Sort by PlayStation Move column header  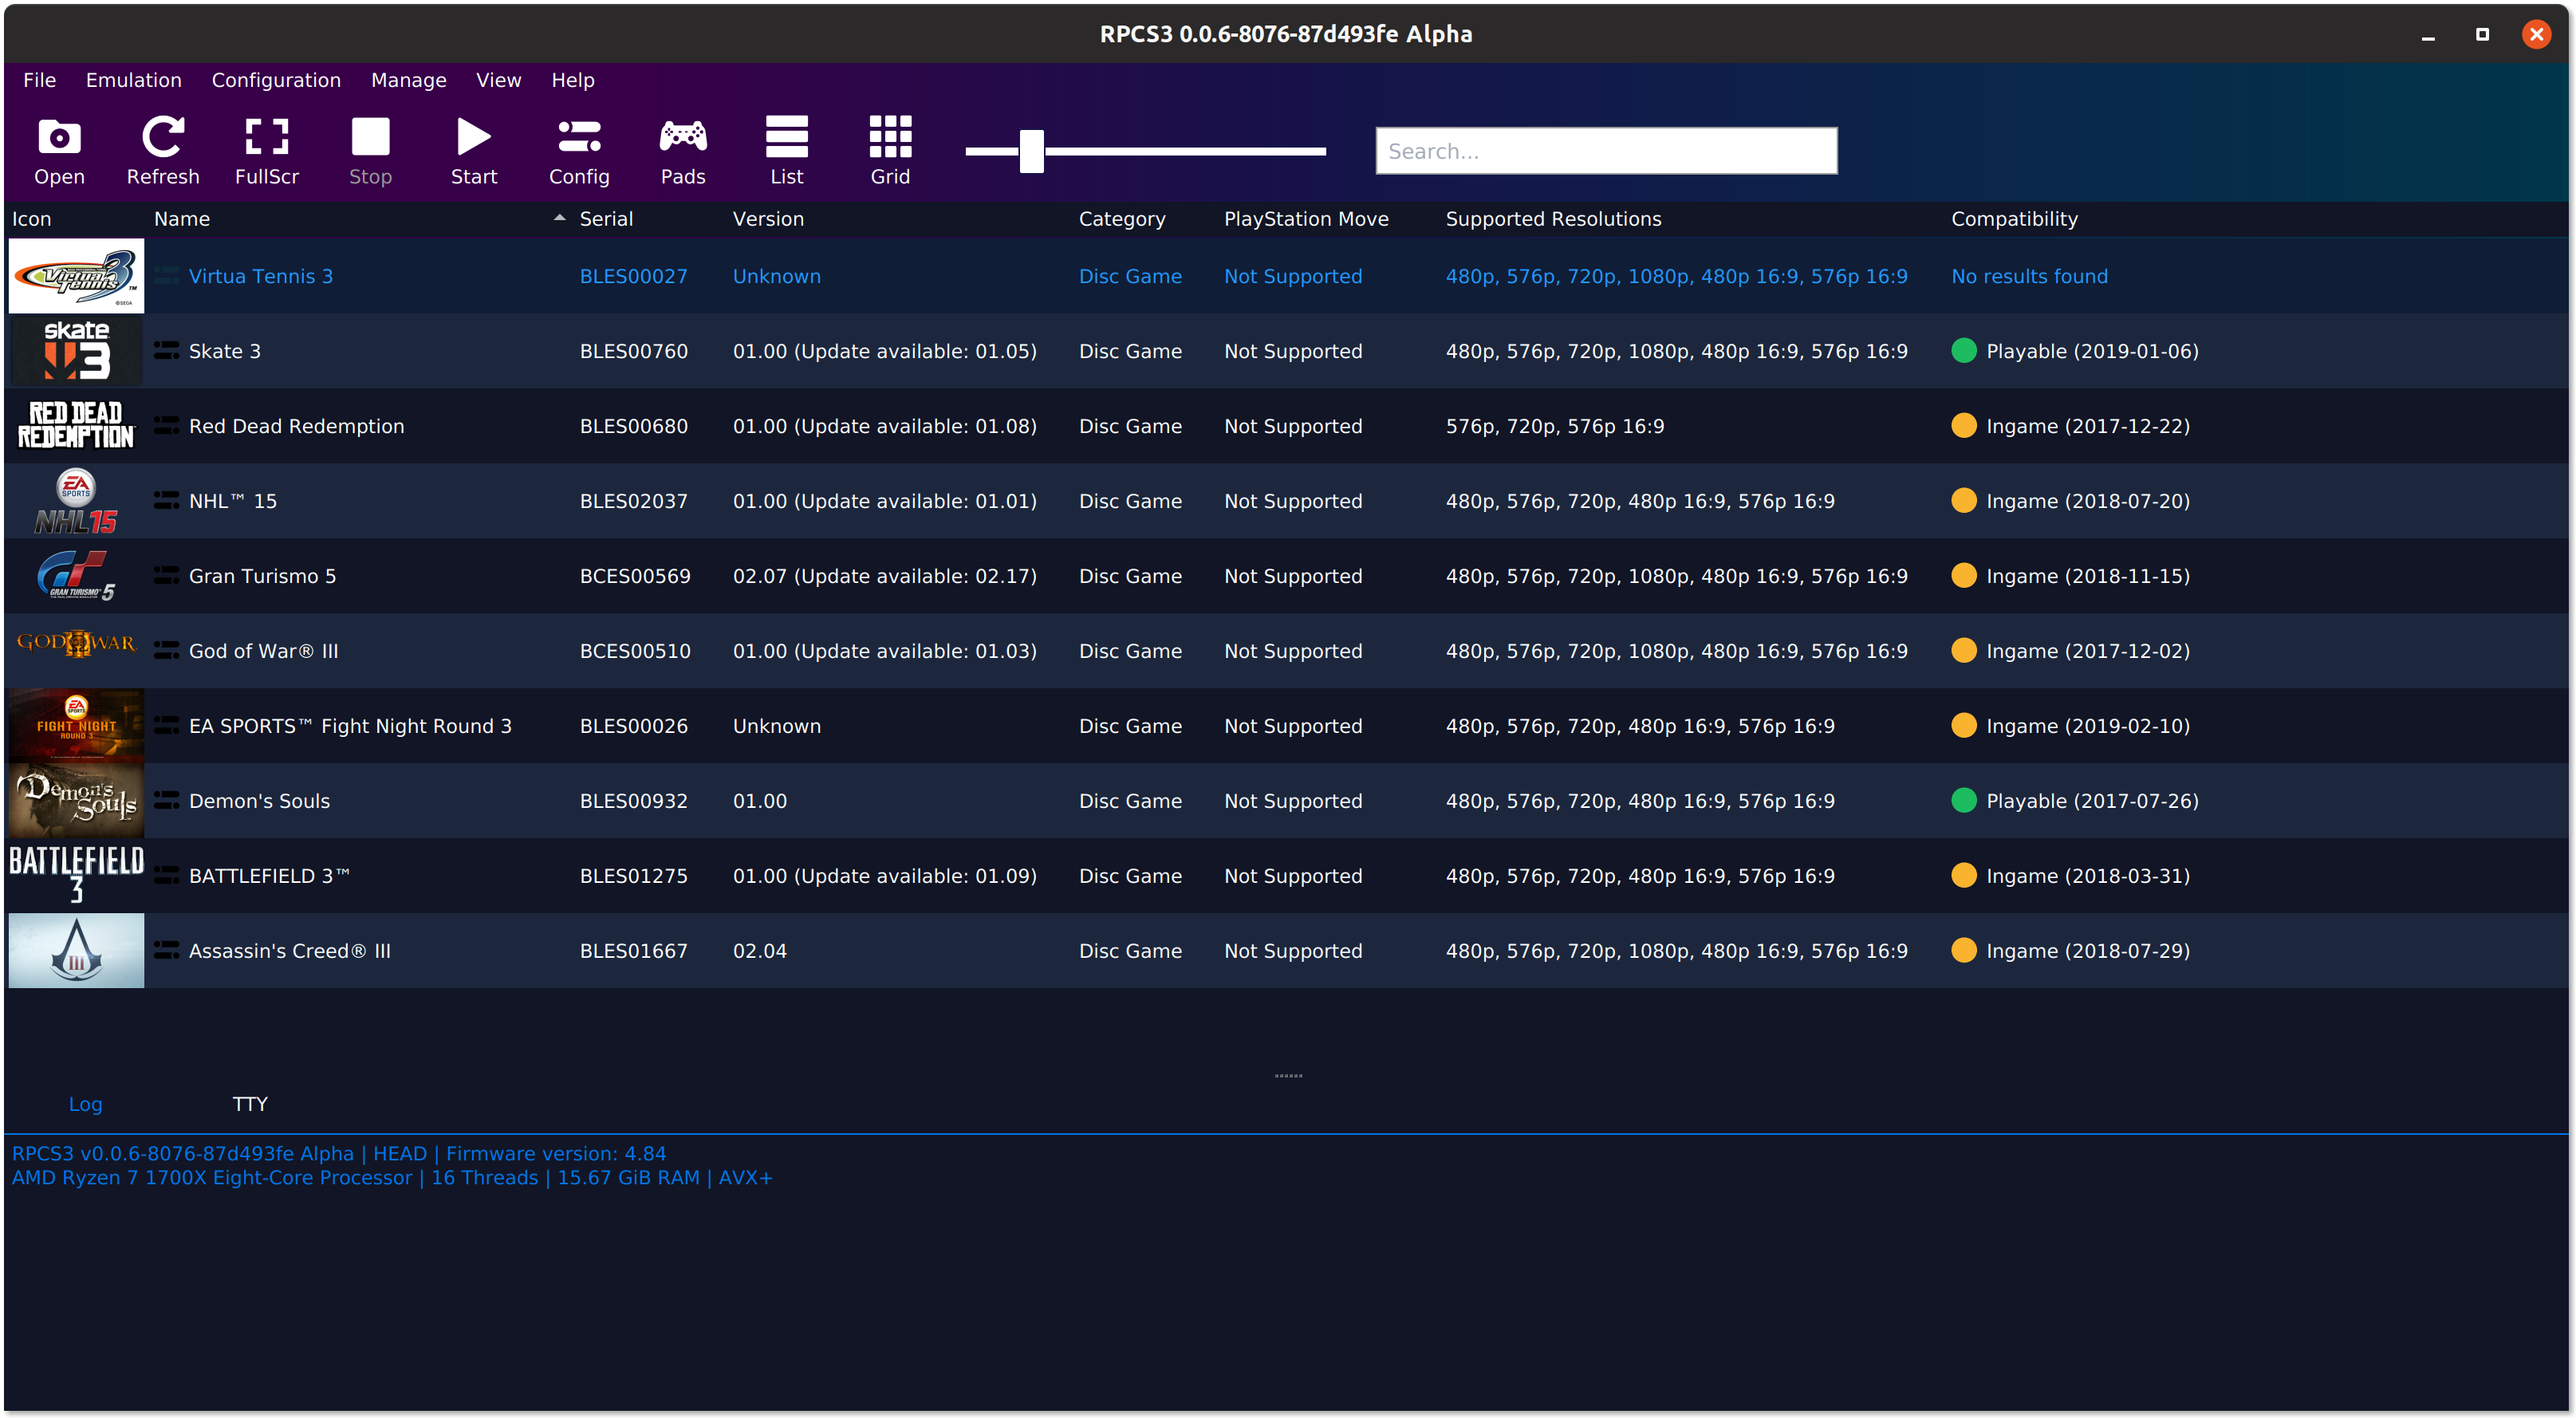tap(1306, 219)
